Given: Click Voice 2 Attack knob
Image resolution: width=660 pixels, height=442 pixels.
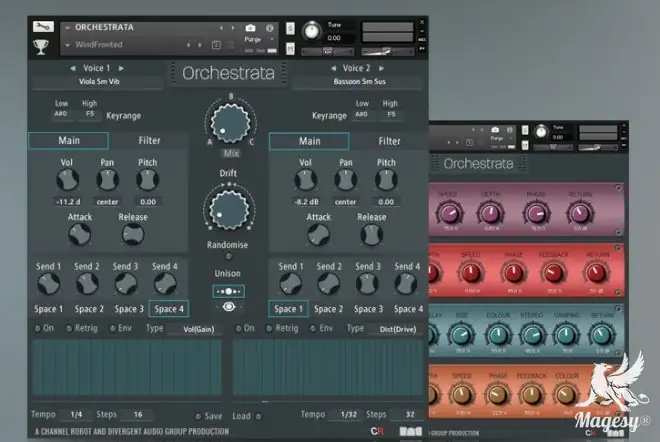Looking at the screenshot, I should [319, 235].
